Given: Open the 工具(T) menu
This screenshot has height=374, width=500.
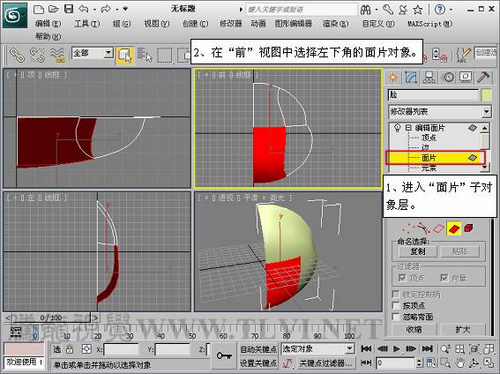Looking at the screenshot, I should click(86, 24).
